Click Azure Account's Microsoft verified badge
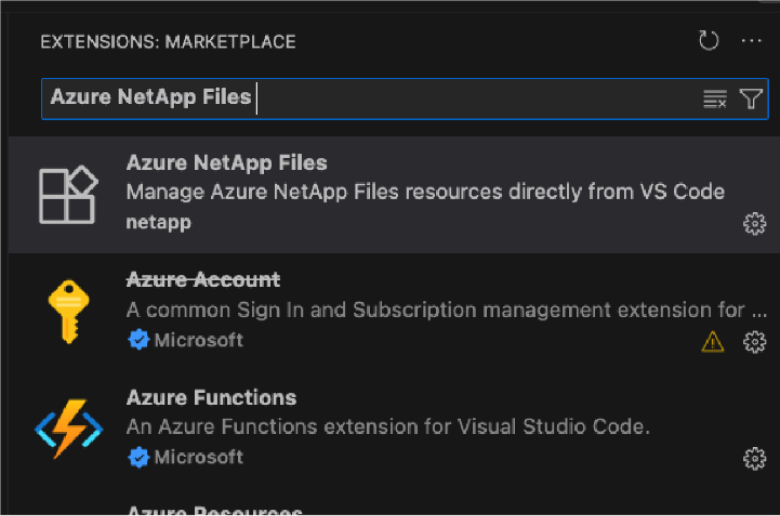 pyautogui.click(x=138, y=340)
